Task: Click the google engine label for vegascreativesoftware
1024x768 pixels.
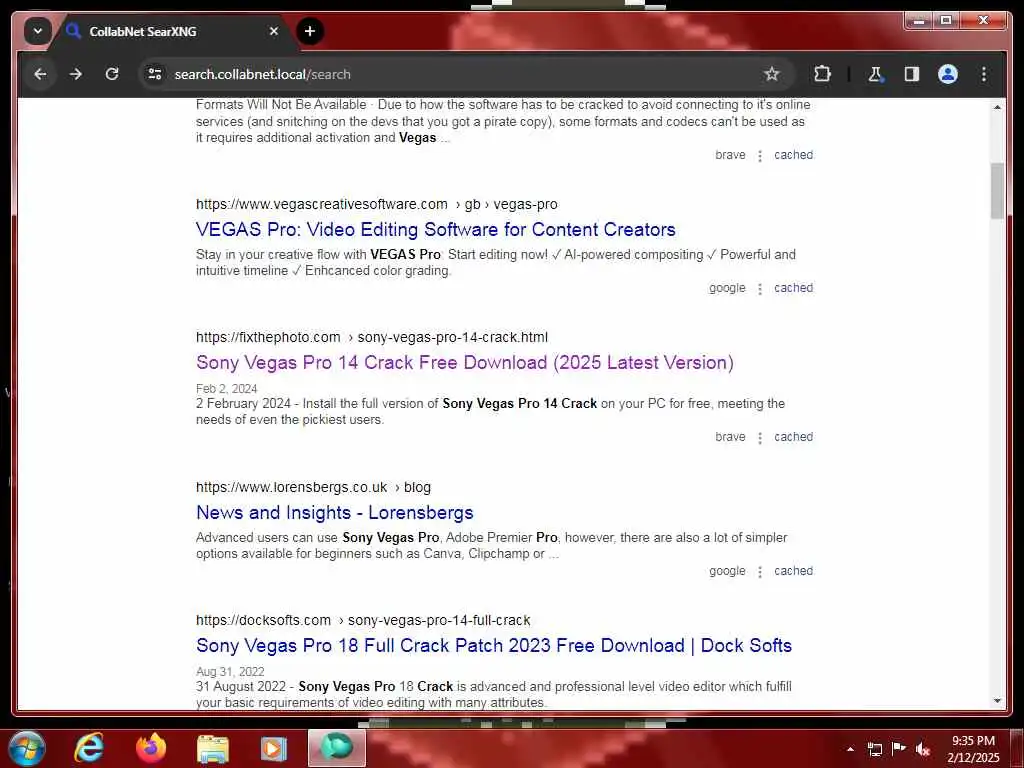Action: point(727,288)
